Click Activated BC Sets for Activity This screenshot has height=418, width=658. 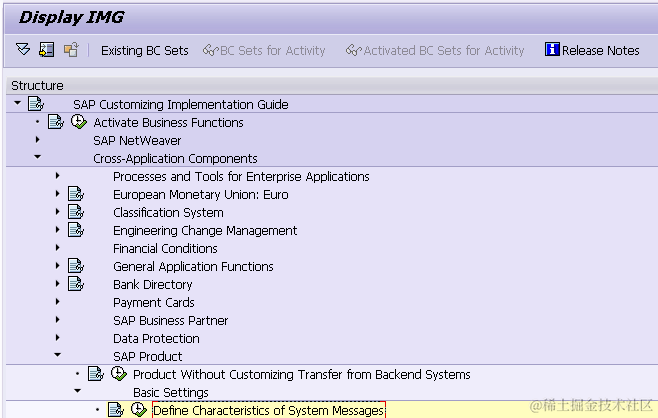click(x=435, y=50)
